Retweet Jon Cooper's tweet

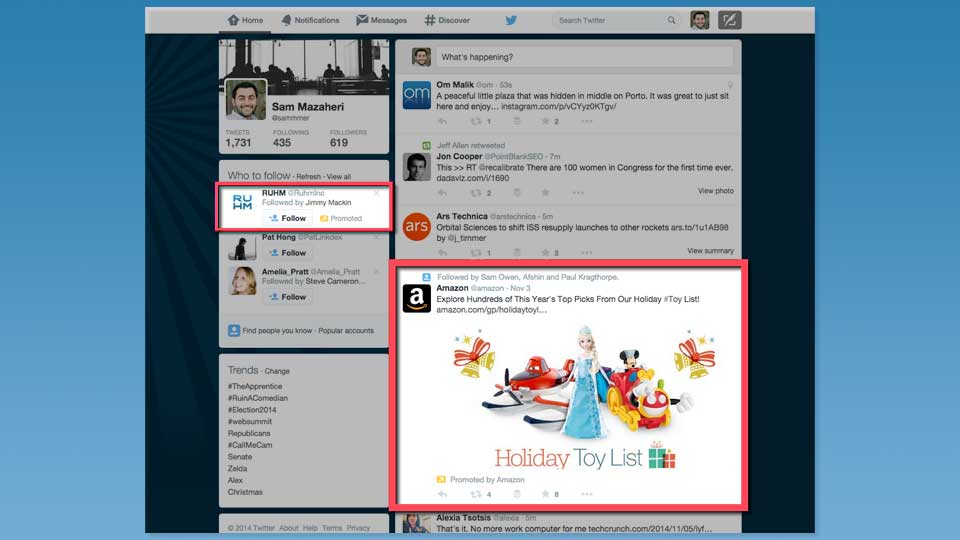479,192
